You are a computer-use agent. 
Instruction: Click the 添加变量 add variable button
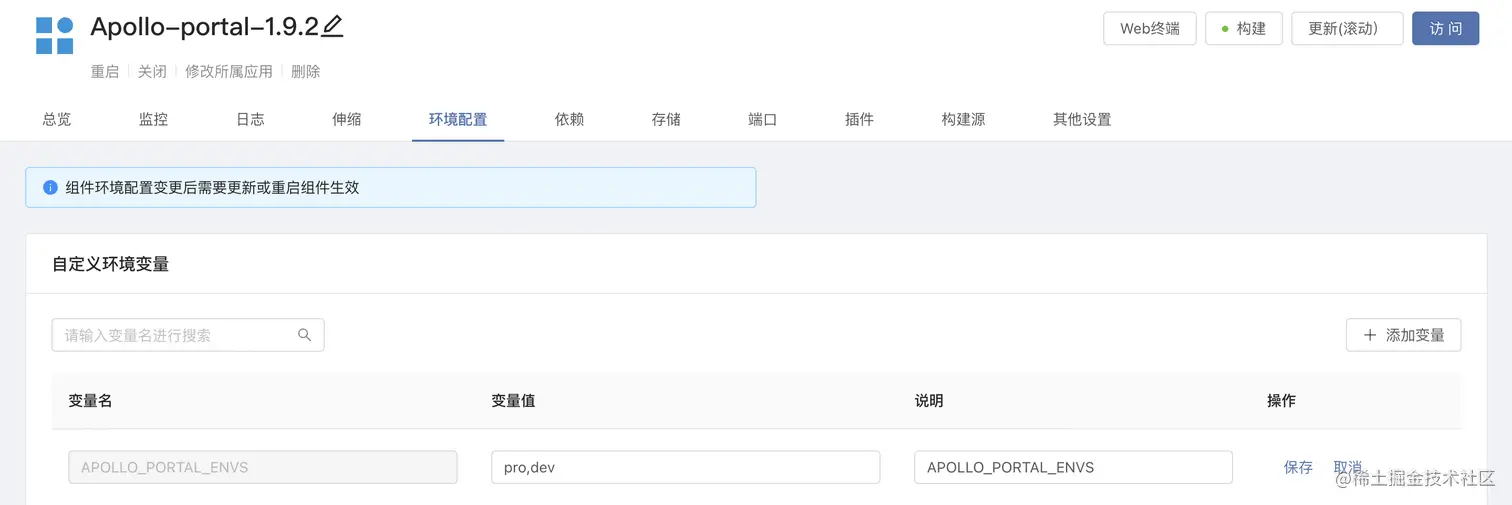[x=1403, y=335]
